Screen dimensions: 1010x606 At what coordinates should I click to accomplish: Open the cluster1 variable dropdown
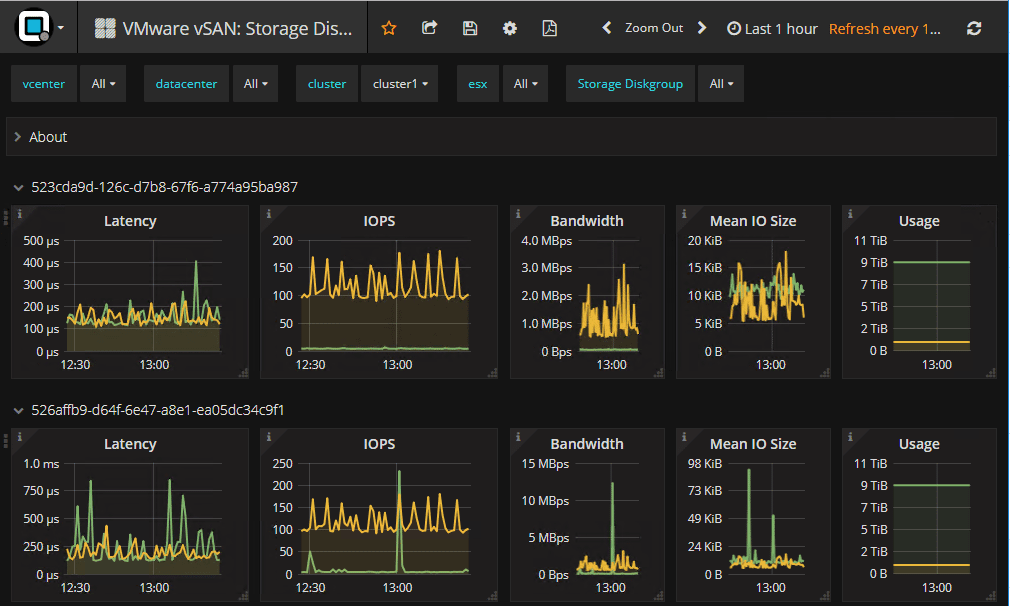pos(400,84)
